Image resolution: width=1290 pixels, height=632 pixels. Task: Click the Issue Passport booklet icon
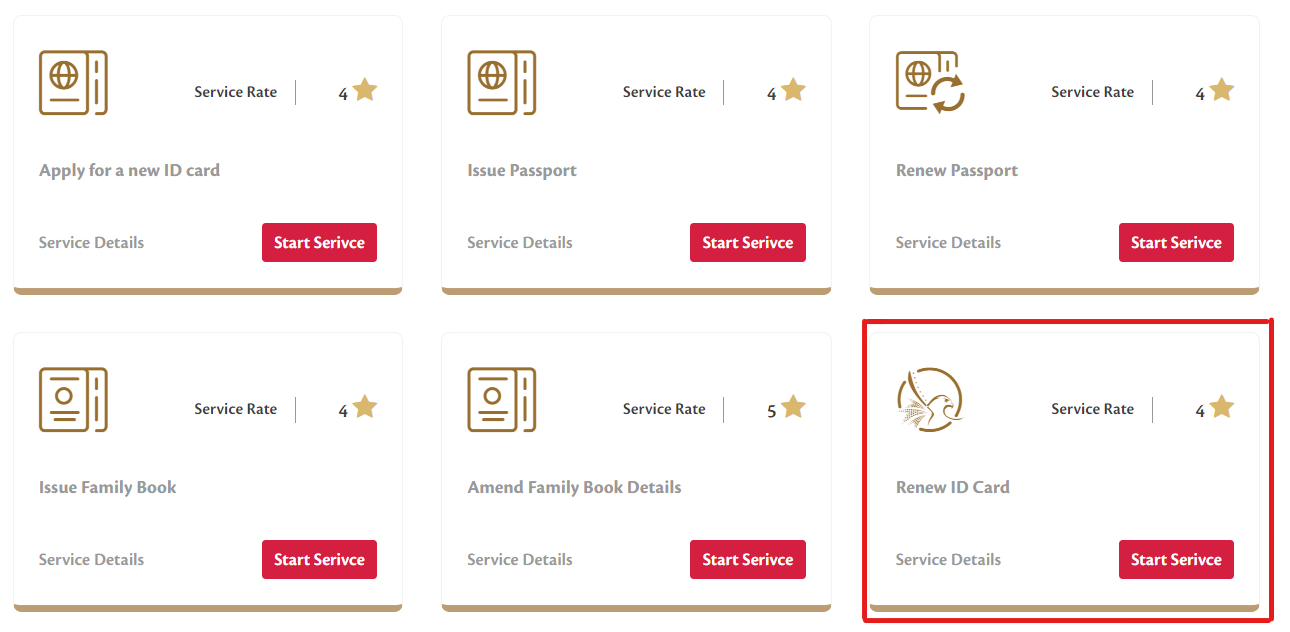500,82
